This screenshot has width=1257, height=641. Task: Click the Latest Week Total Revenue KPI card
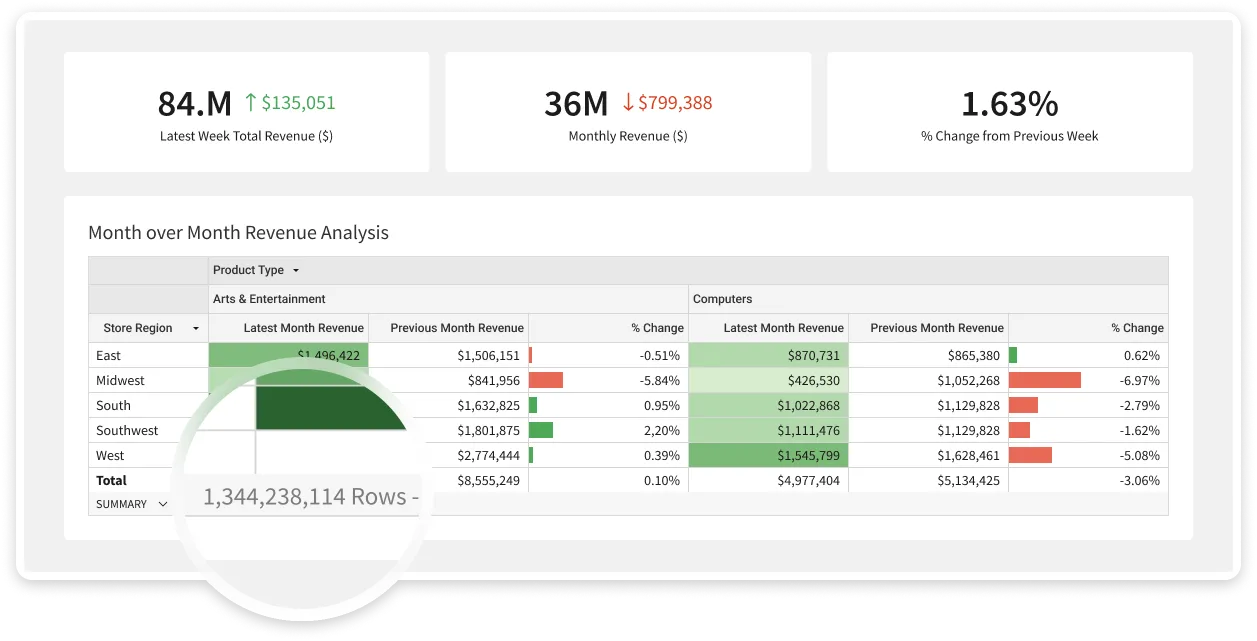coord(247,111)
